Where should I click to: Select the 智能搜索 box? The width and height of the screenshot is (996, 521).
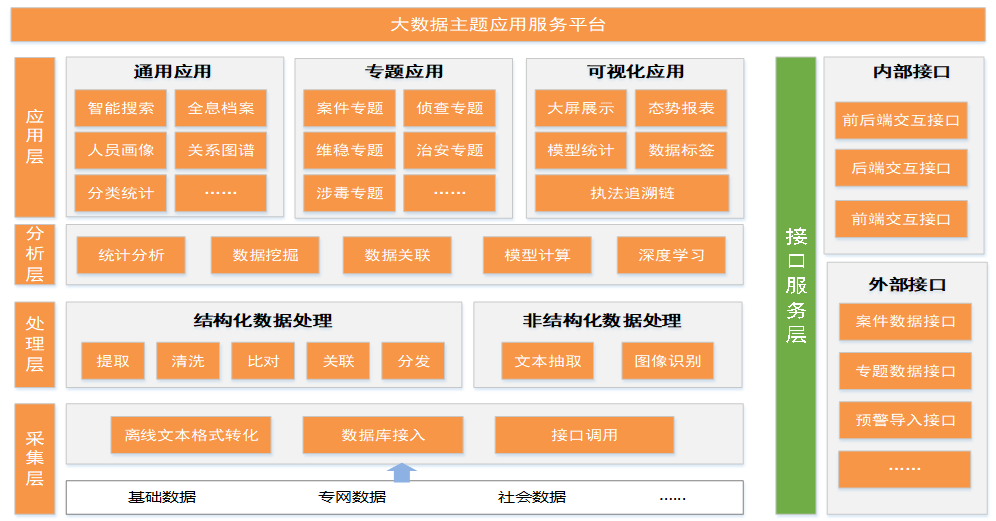121,108
